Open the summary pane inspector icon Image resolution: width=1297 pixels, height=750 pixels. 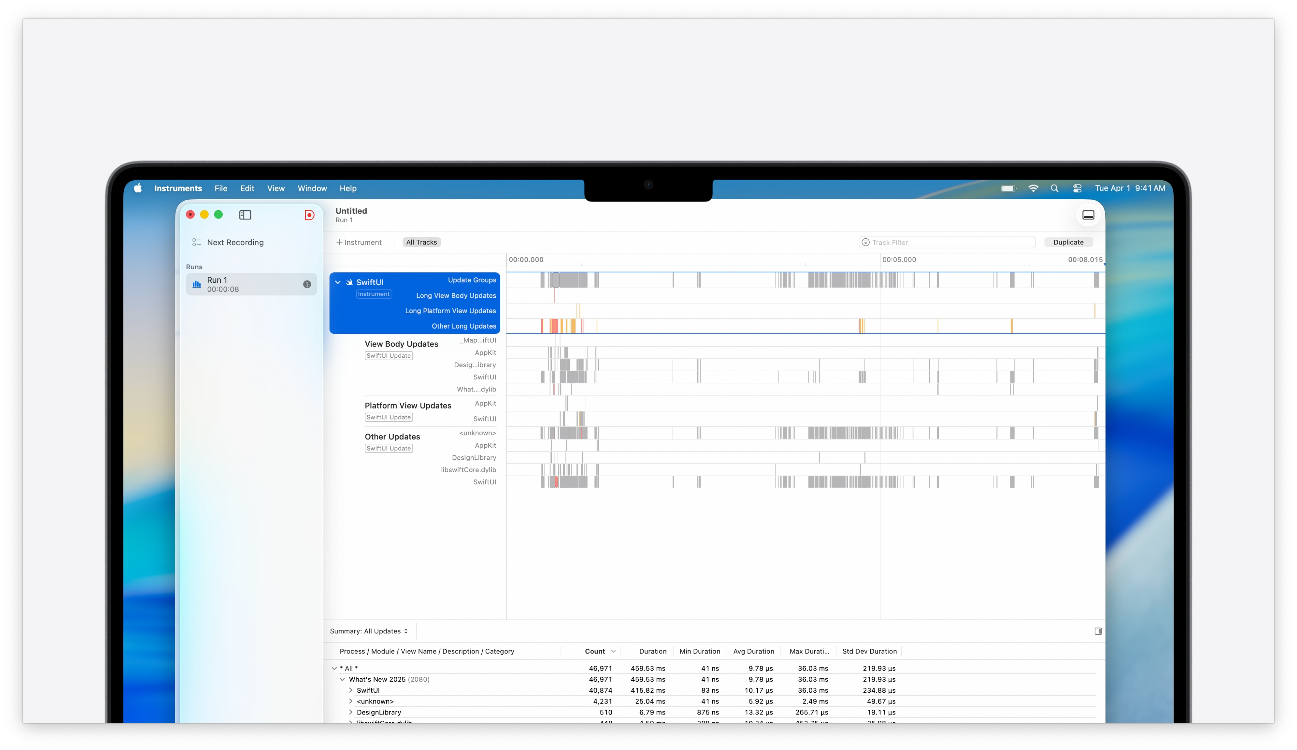(1098, 631)
